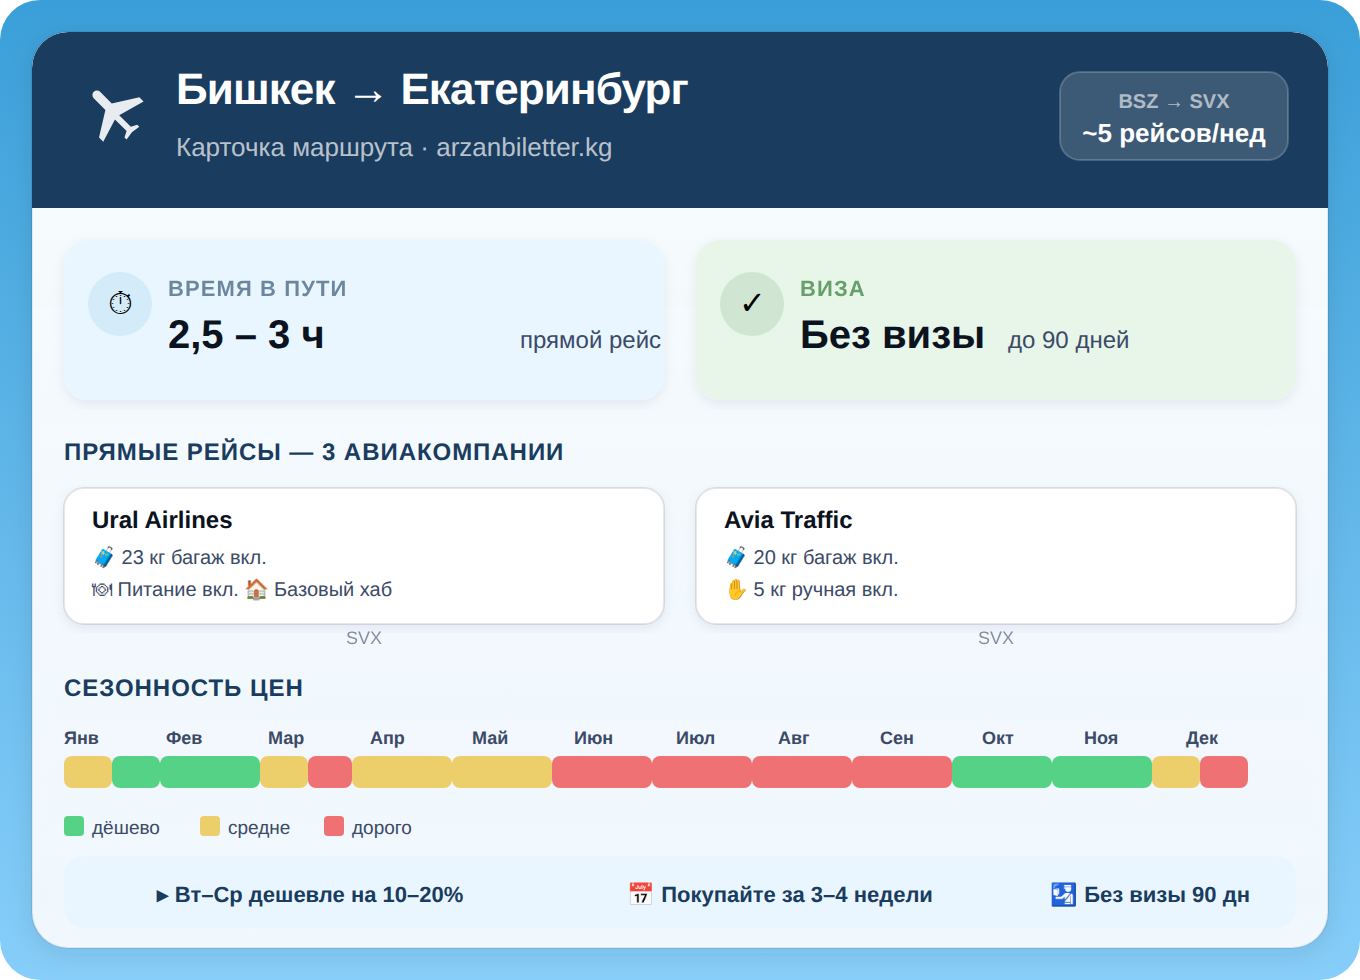
Task: Expand the Ural Airlines flight card
Action: click(364, 555)
